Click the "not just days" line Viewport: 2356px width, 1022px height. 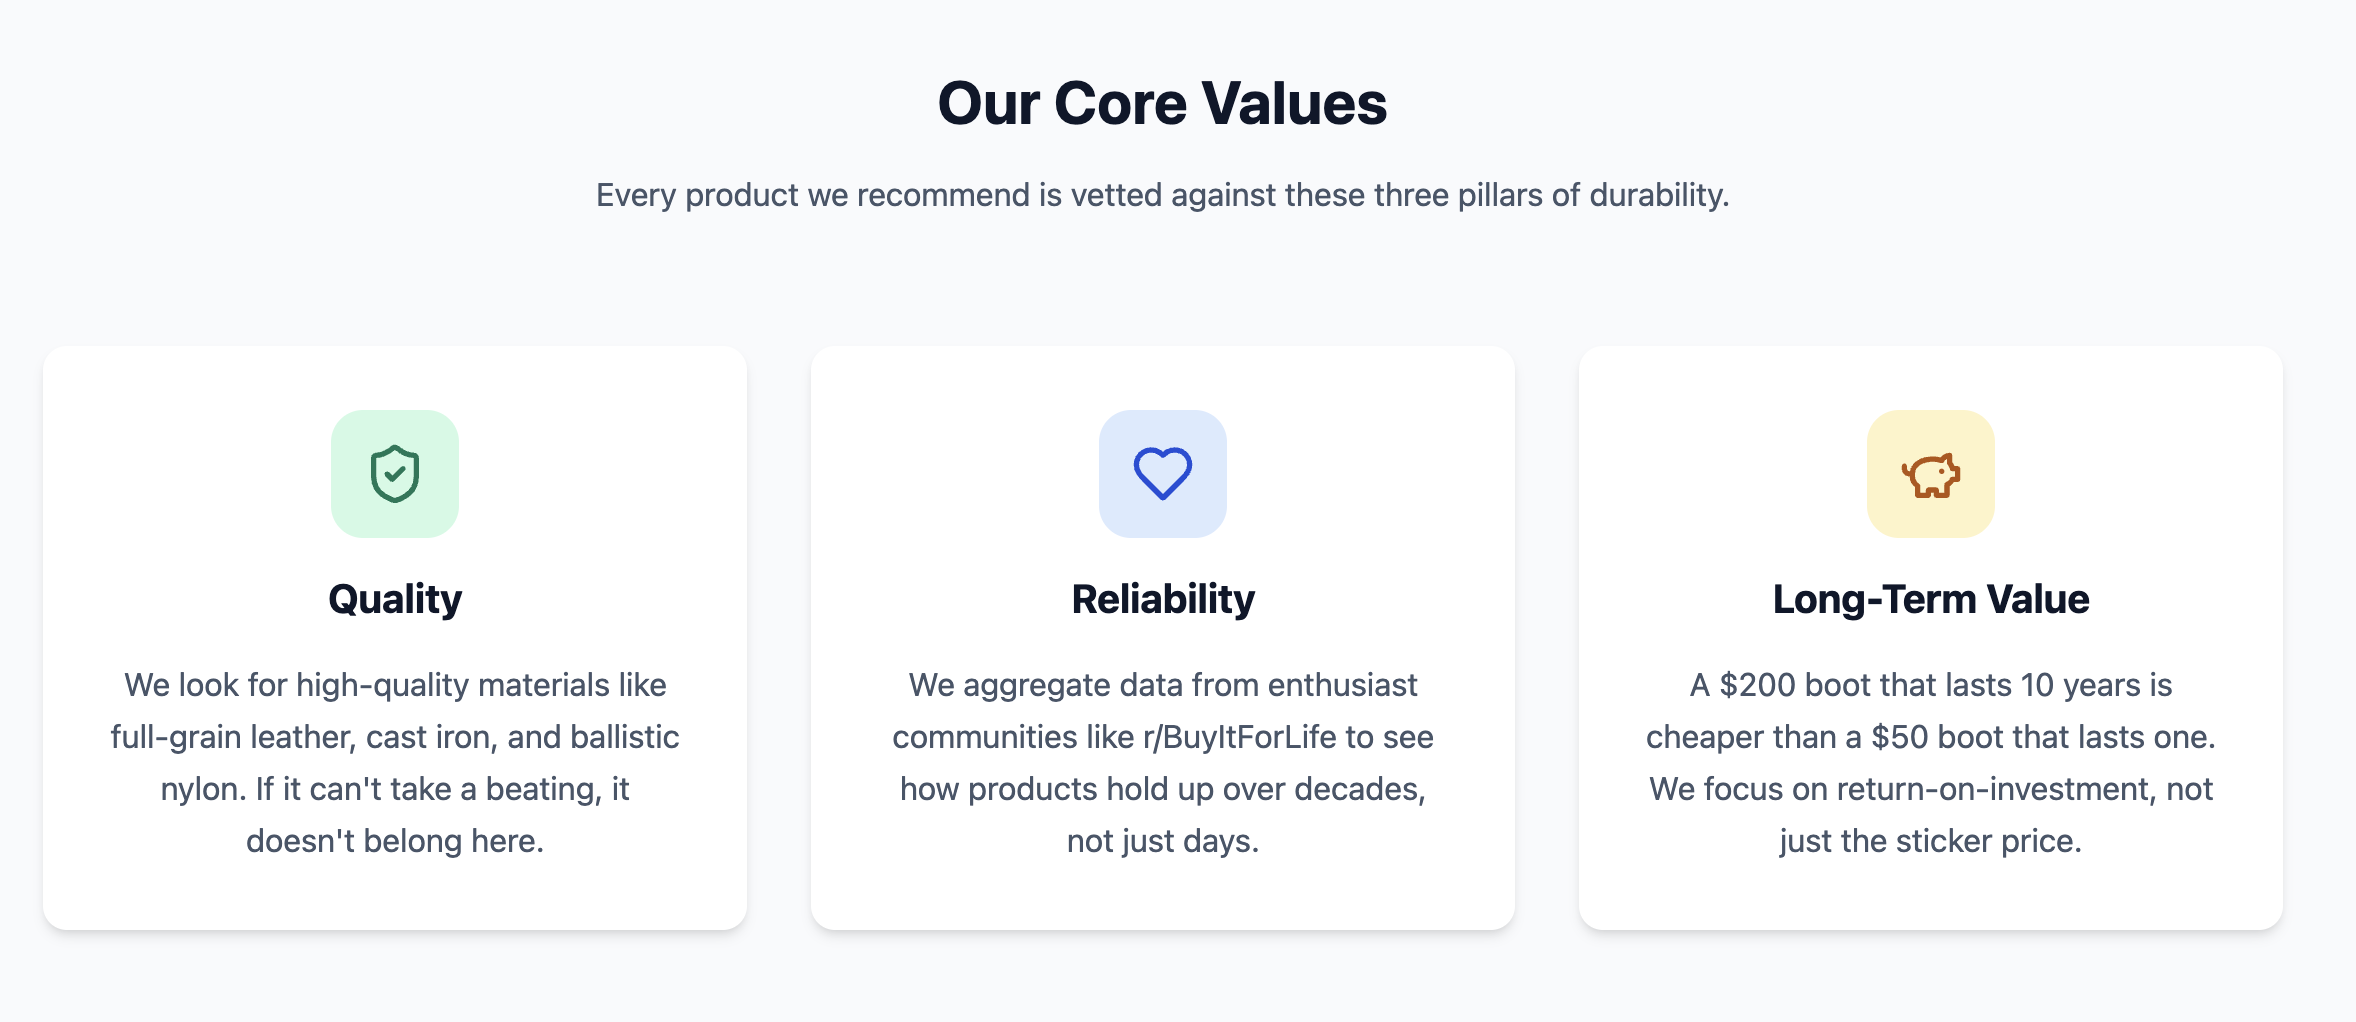point(1162,841)
